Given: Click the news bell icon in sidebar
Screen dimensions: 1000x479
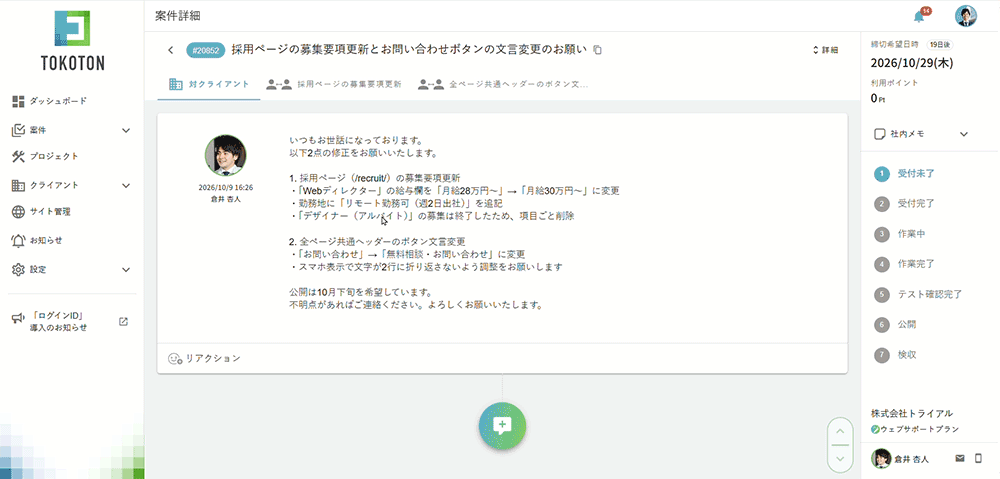Looking at the screenshot, I should [18, 240].
